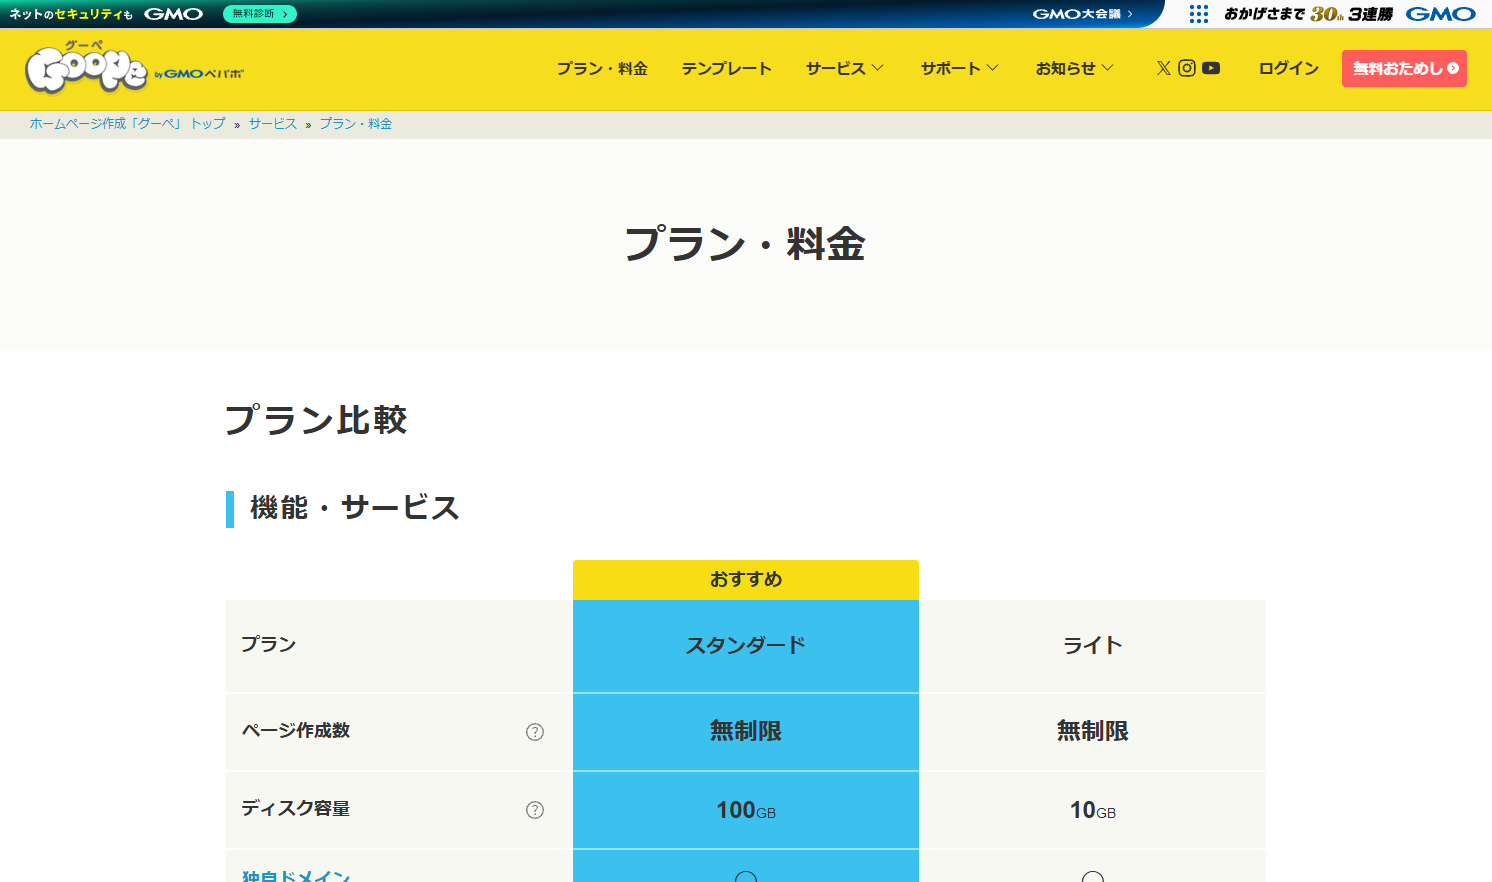Open the サポート dropdown
The image size is (1492, 882).
pos(958,68)
